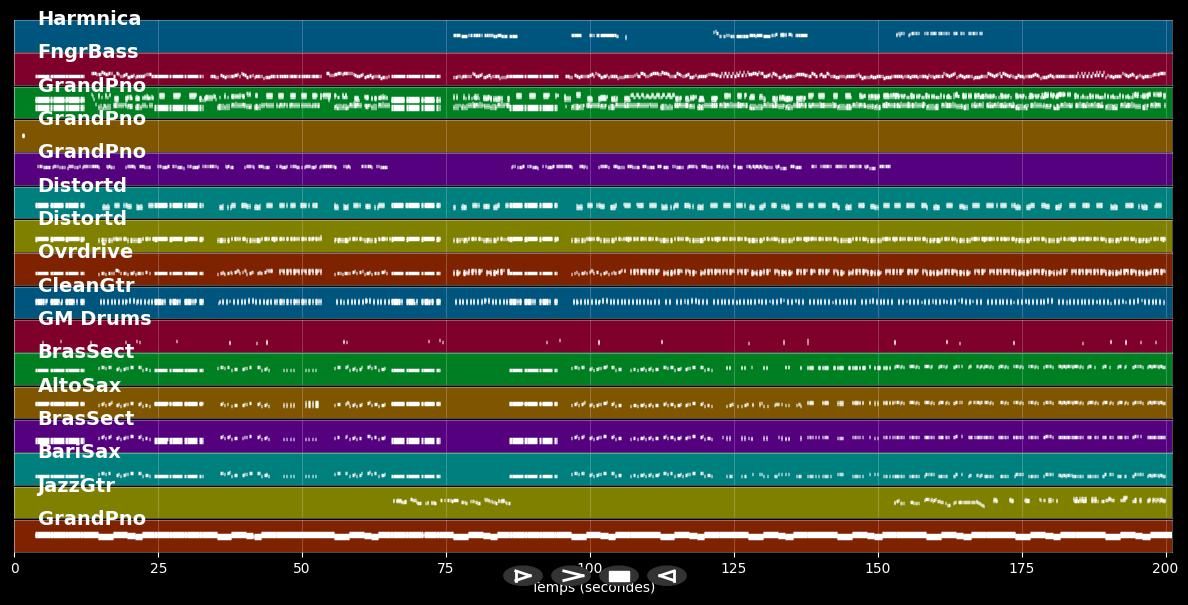The height and width of the screenshot is (605, 1188).
Task: Click the CleanGtr track label
Action: click(86, 286)
